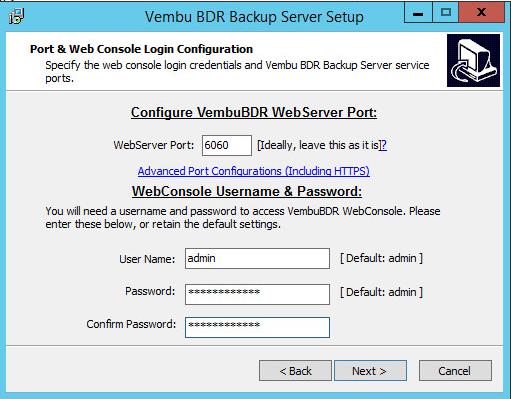Open the question mark help link
Image resolution: width=511 pixels, height=399 pixels.
pyautogui.click(x=383, y=145)
